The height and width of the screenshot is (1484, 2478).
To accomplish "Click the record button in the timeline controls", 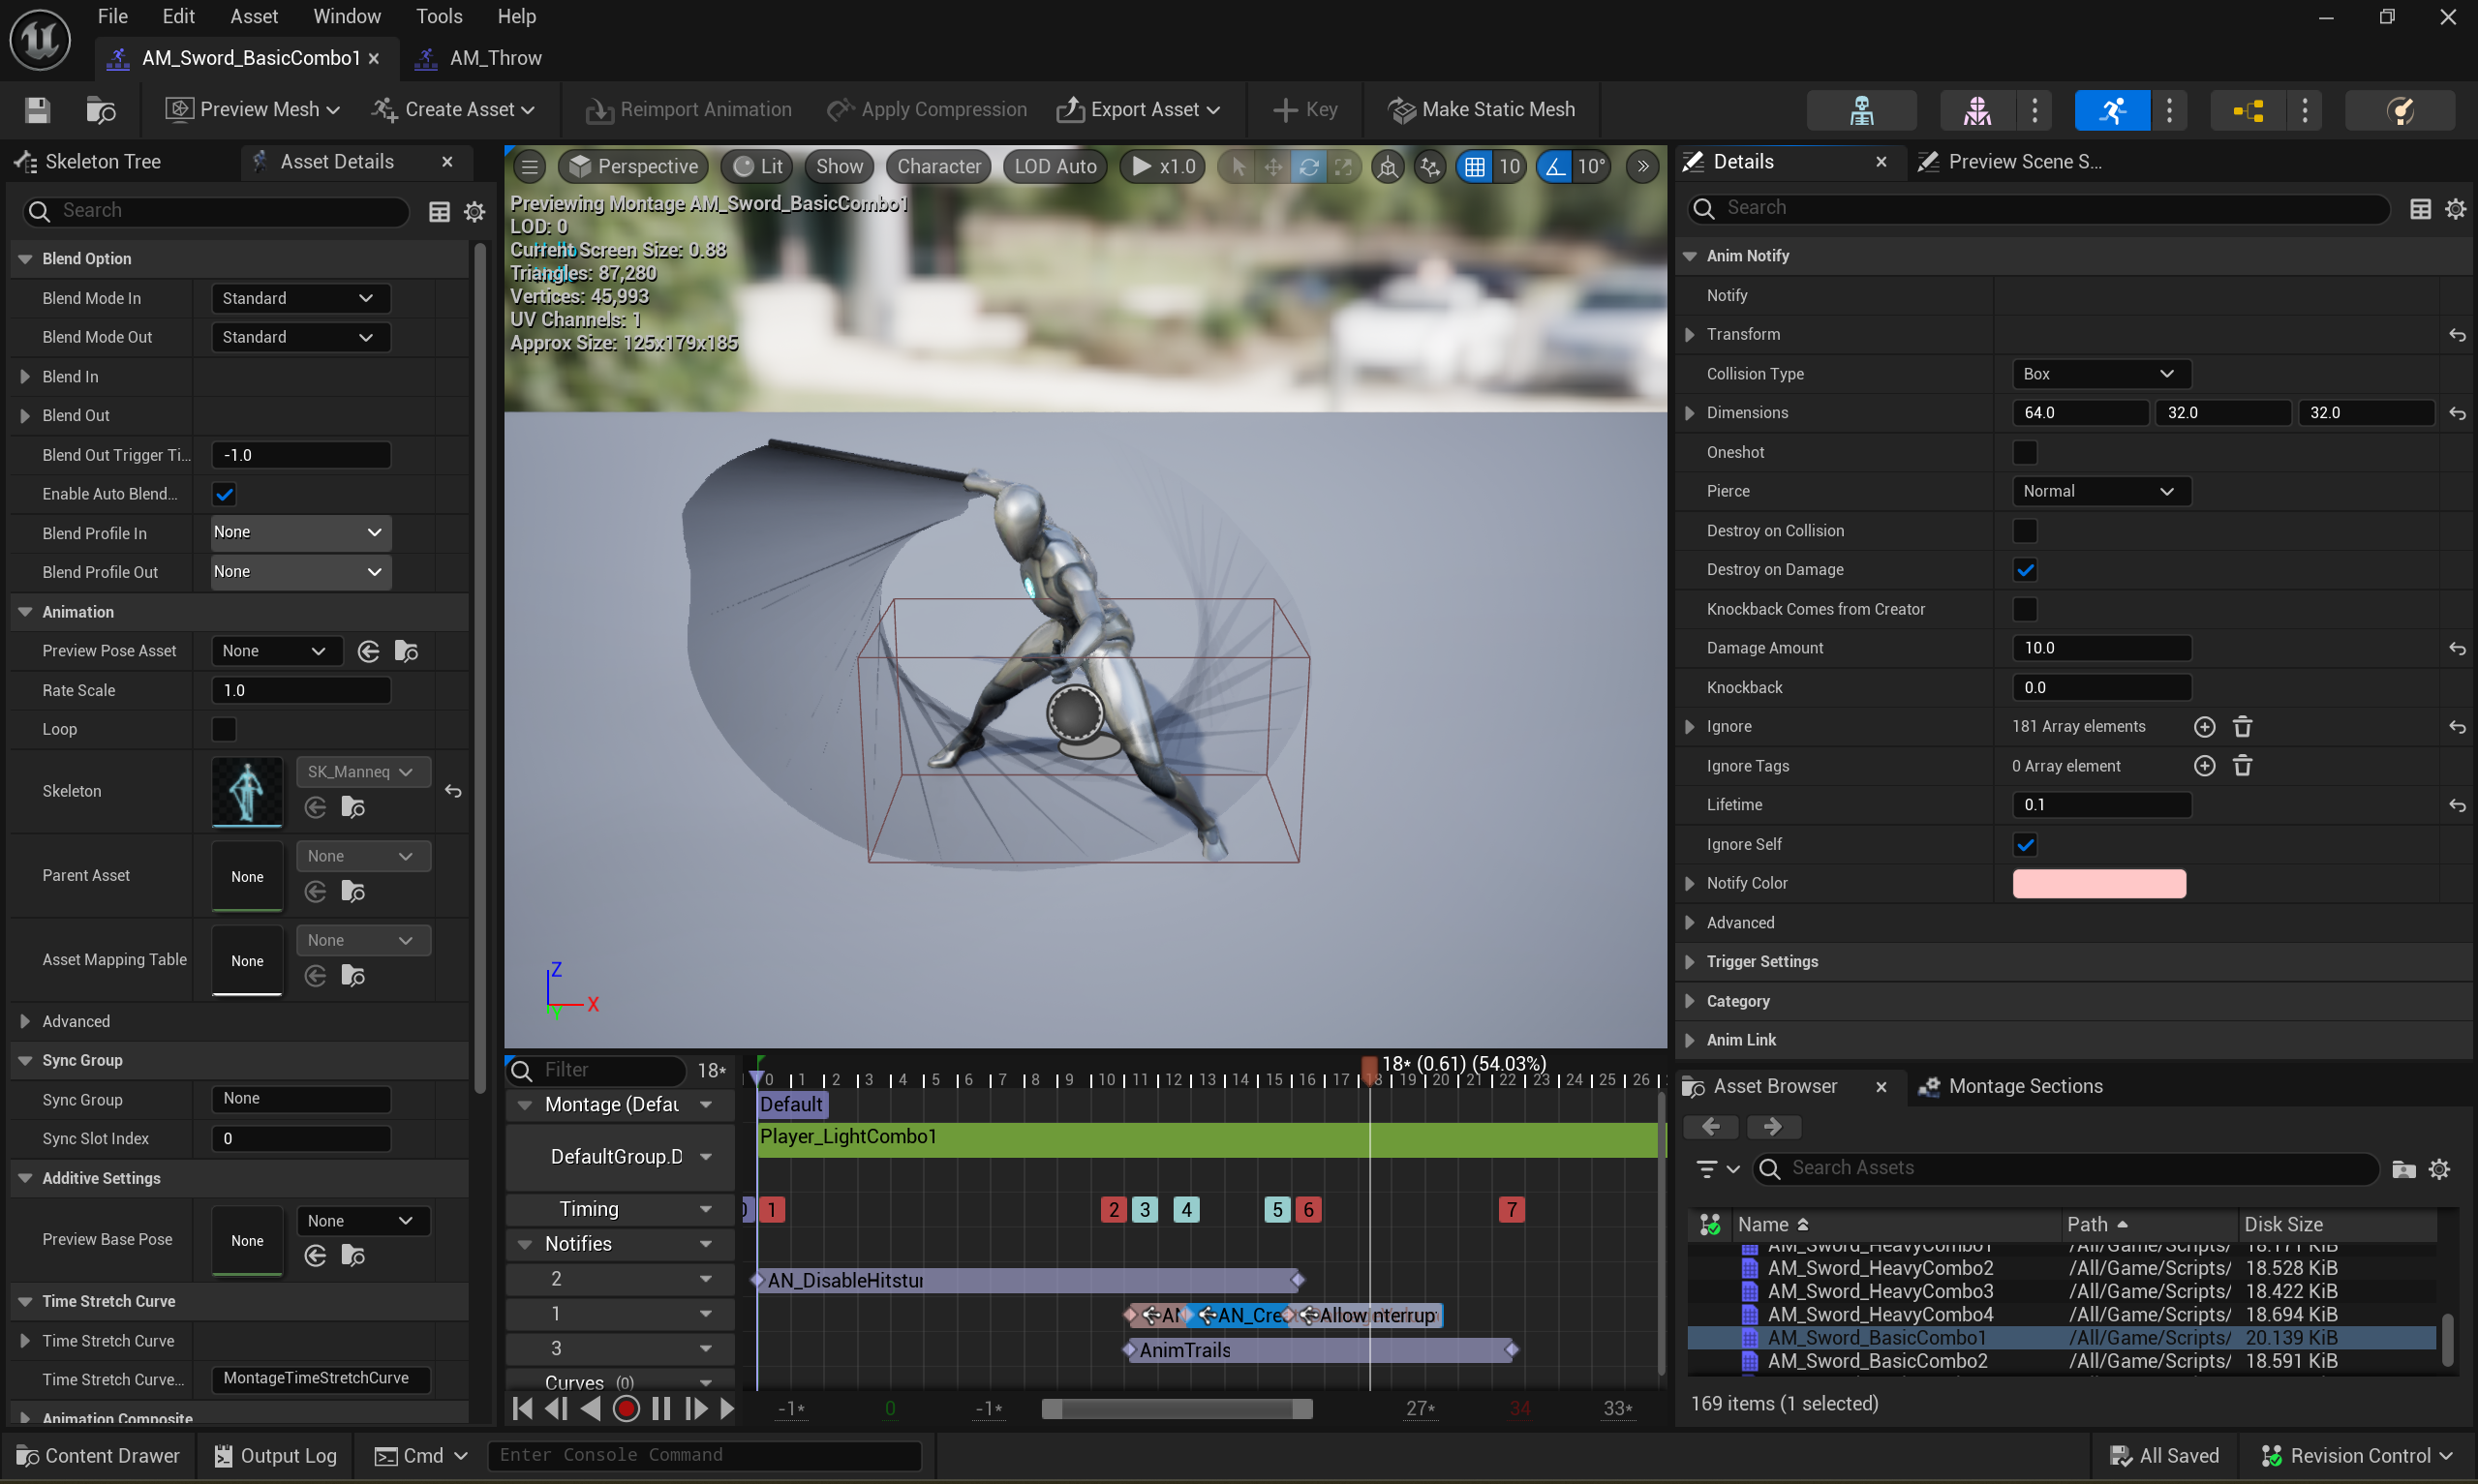I will [x=626, y=1408].
